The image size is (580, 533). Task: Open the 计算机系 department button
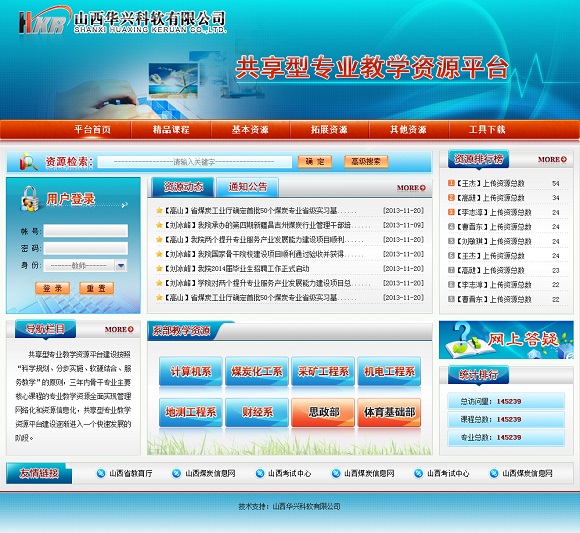coord(190,371)
